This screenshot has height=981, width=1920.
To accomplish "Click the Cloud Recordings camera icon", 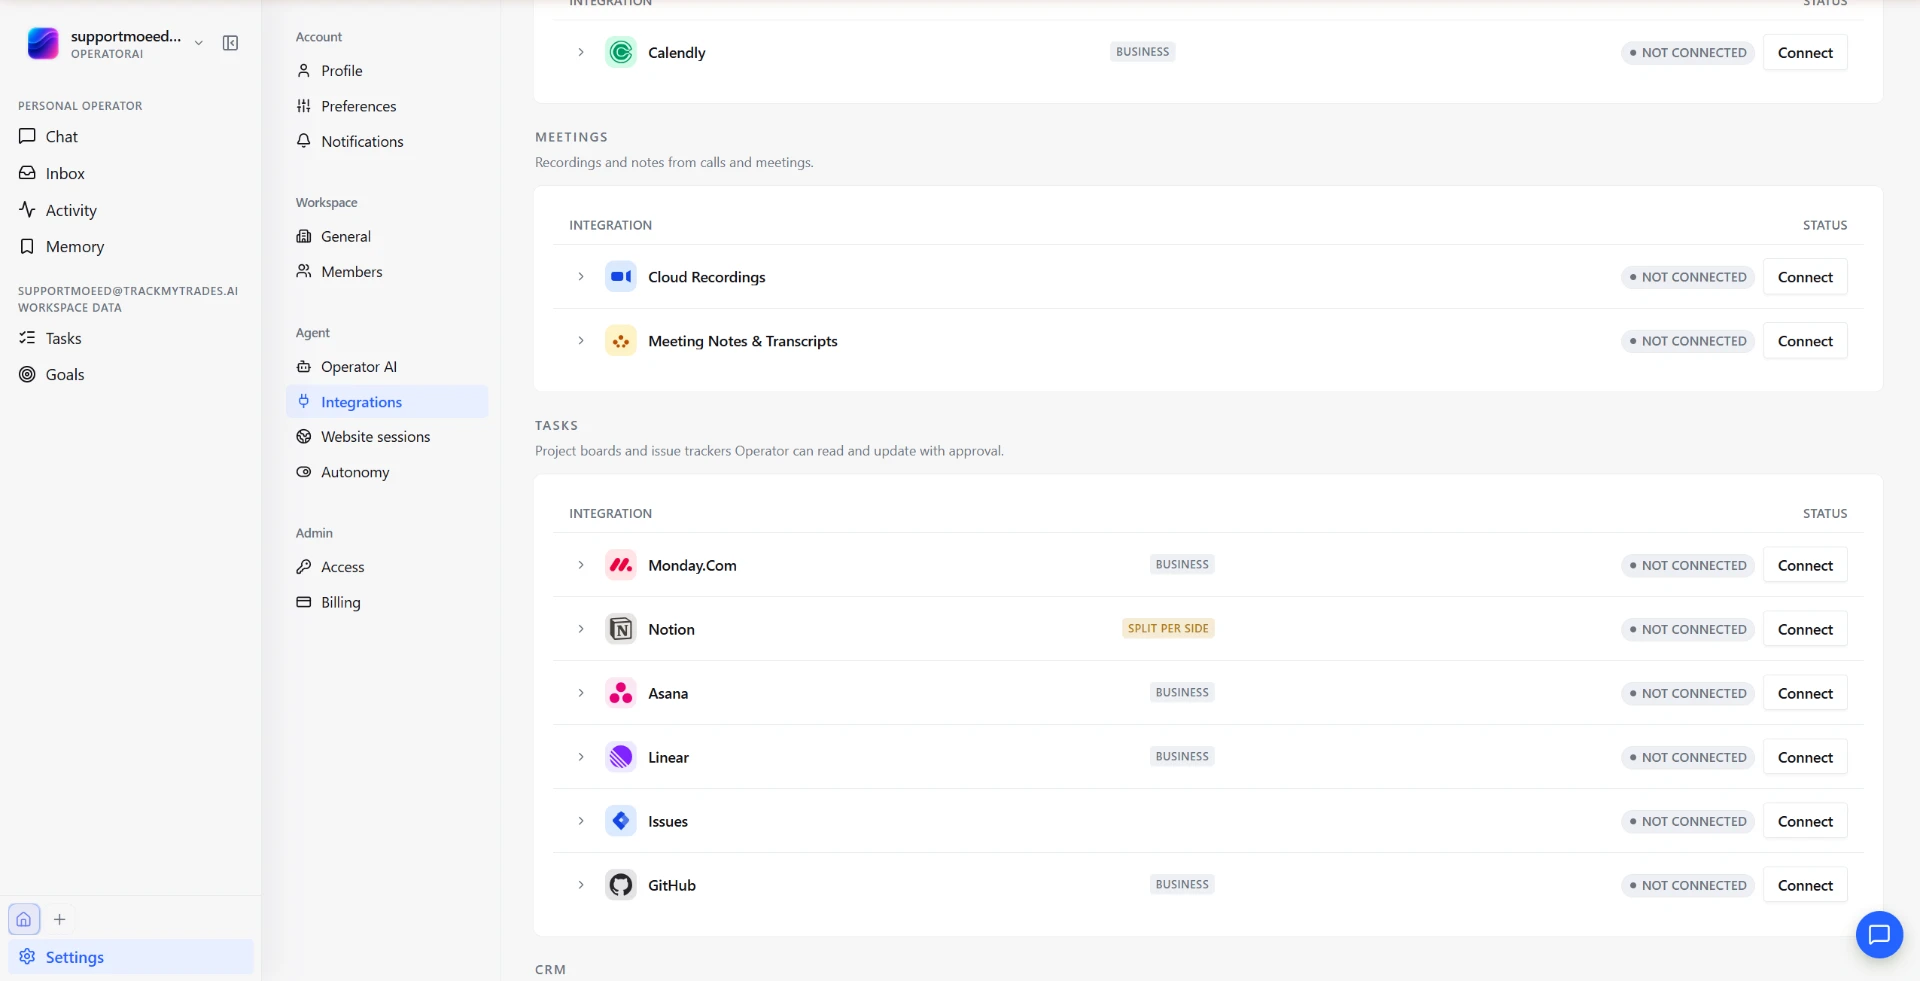I will (621, 277).
